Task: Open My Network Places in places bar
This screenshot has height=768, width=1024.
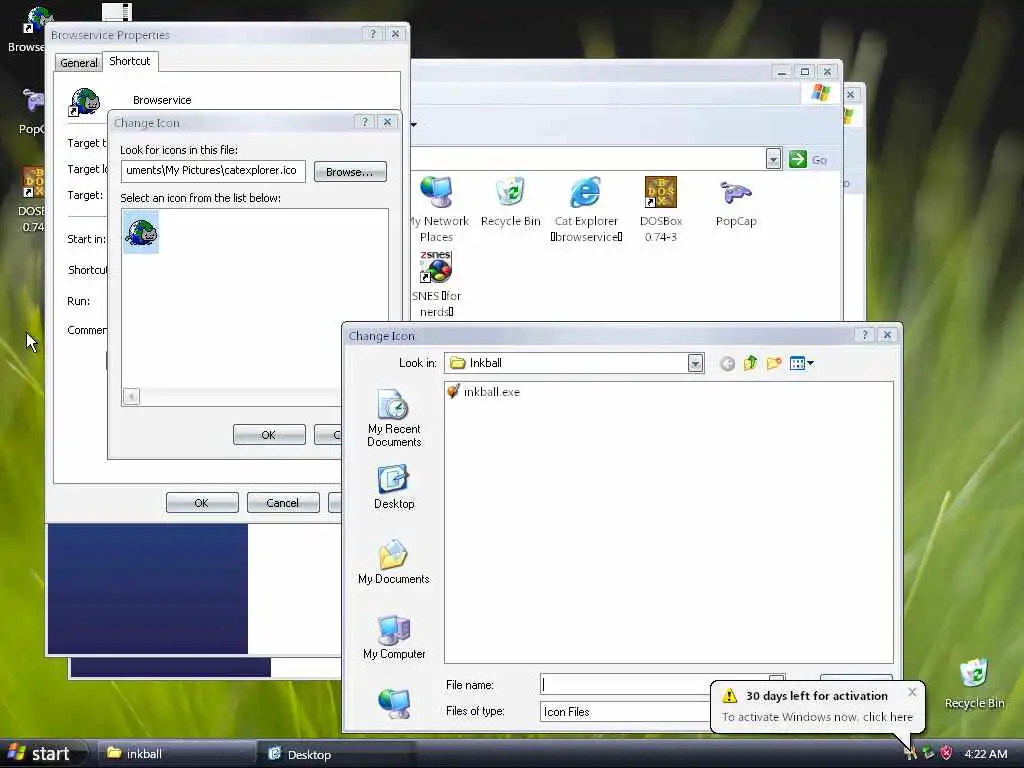Action: [394, 704]
